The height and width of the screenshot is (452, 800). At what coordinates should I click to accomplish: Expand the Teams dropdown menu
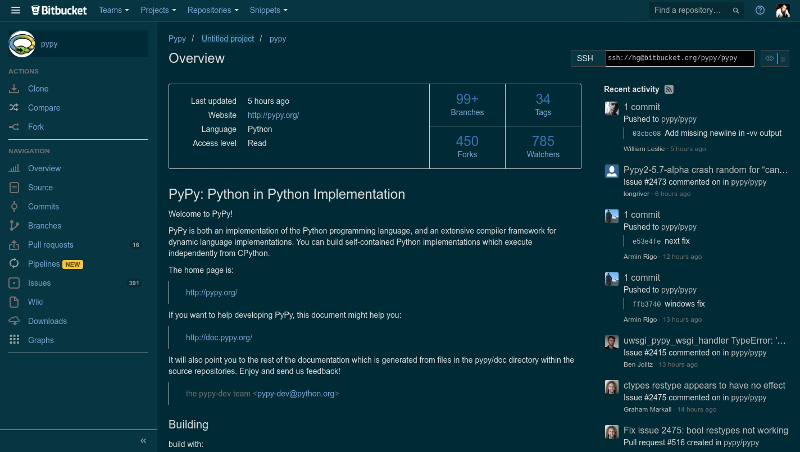pos(114,10)
